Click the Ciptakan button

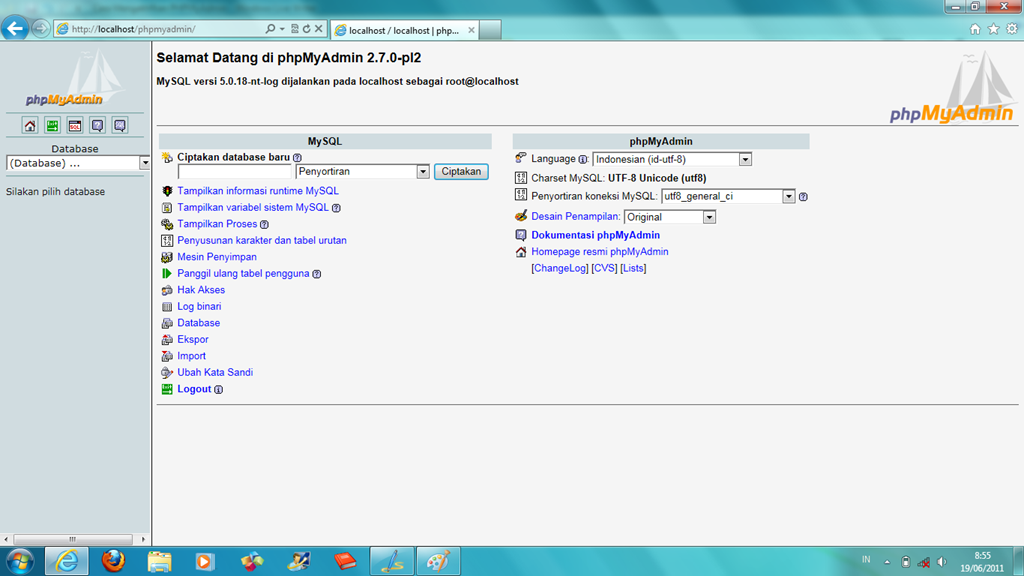(461, 172)
